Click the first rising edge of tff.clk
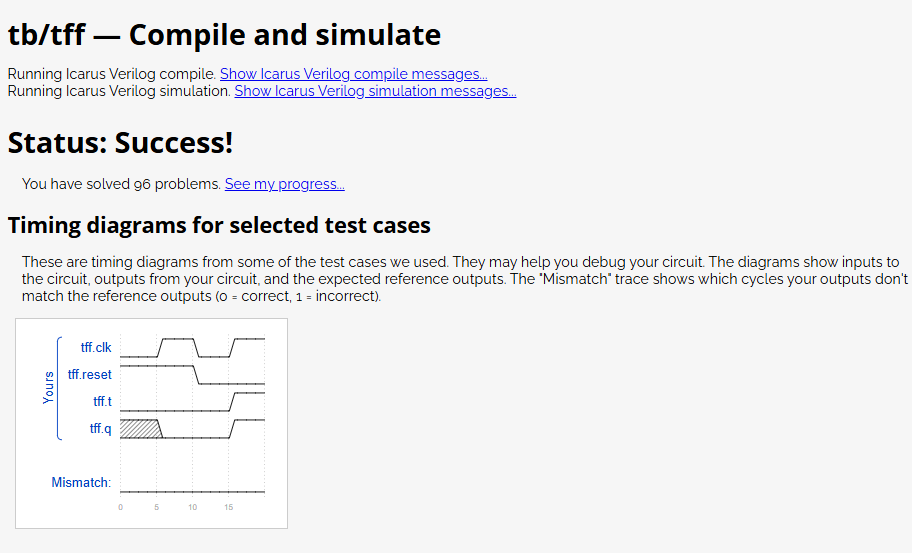The height and width of the screenshot is (553, 912). tap(161, 348)
